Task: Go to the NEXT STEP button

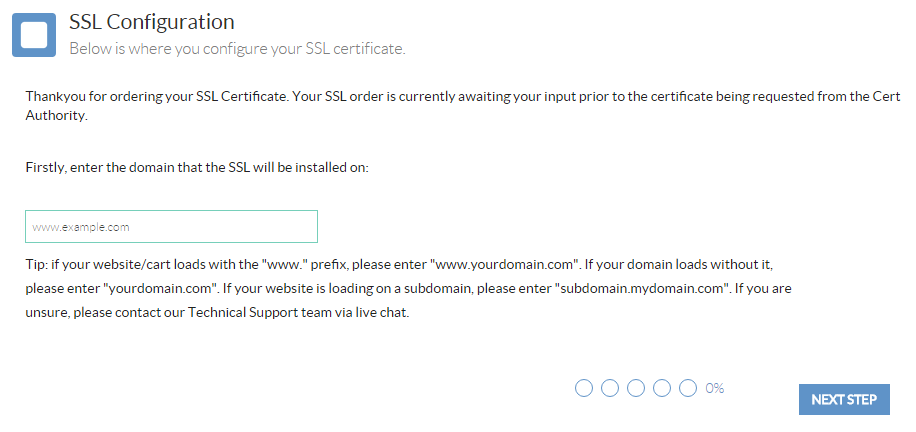Action: pos(844,400)
